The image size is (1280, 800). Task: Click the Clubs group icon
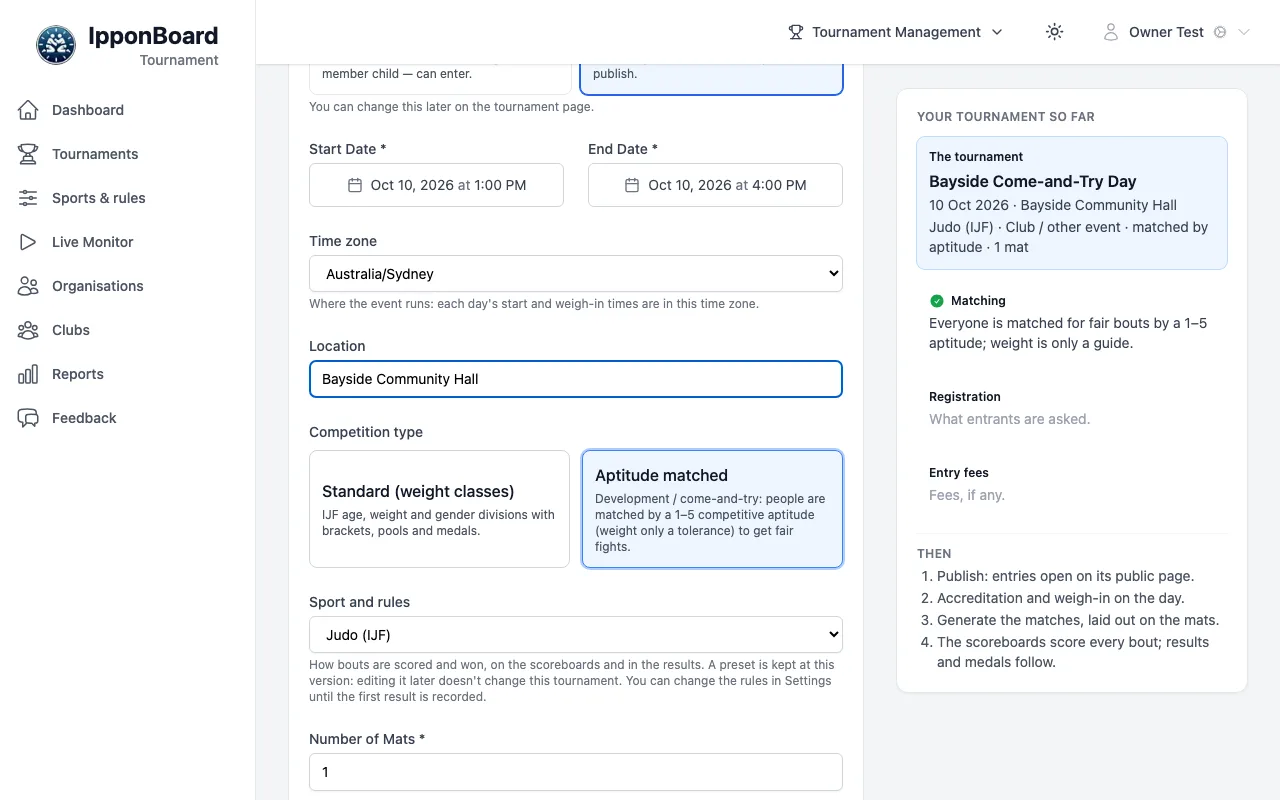(x=28, y=330)
